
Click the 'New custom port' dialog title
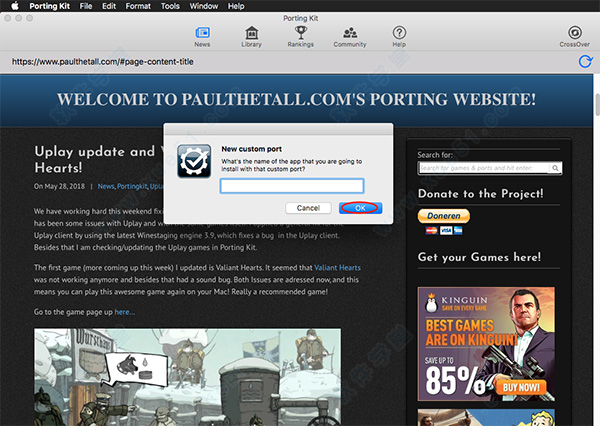[251, 149]
